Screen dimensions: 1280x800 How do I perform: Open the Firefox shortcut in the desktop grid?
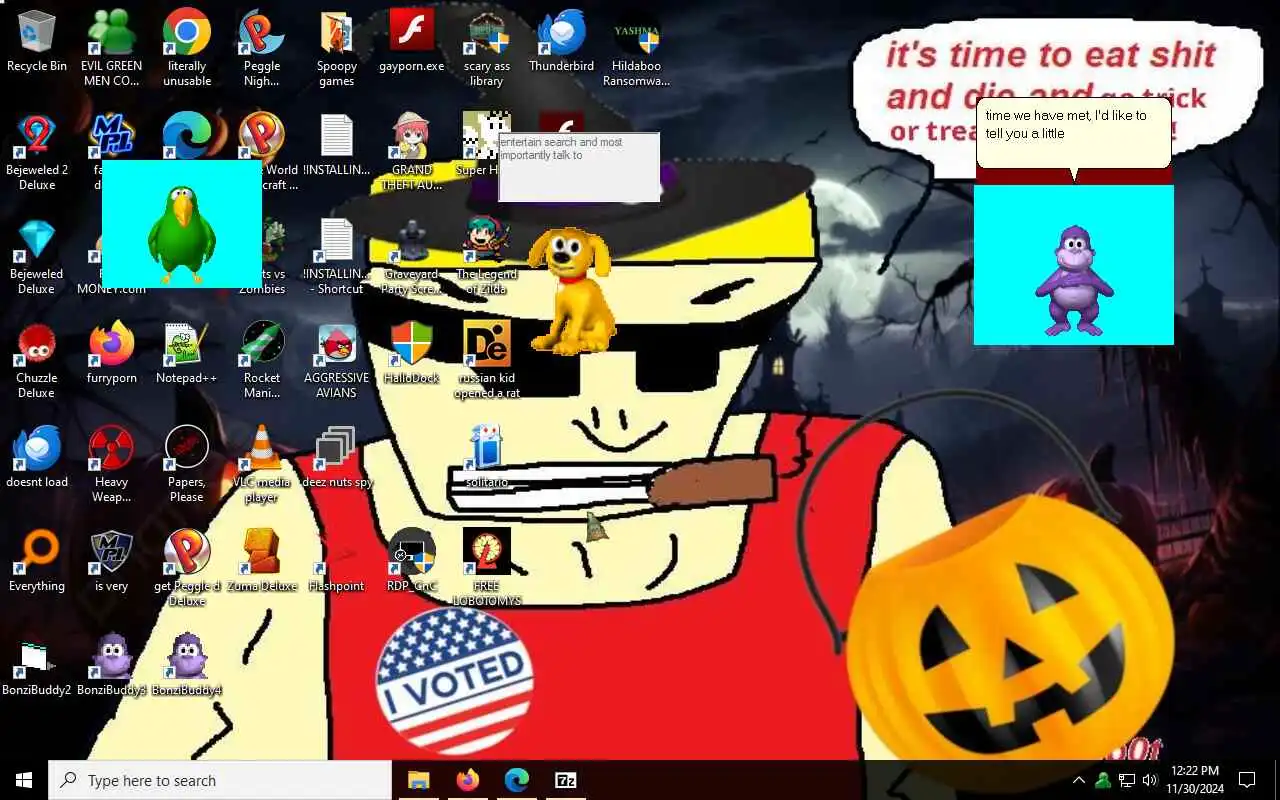coord(111,354)
